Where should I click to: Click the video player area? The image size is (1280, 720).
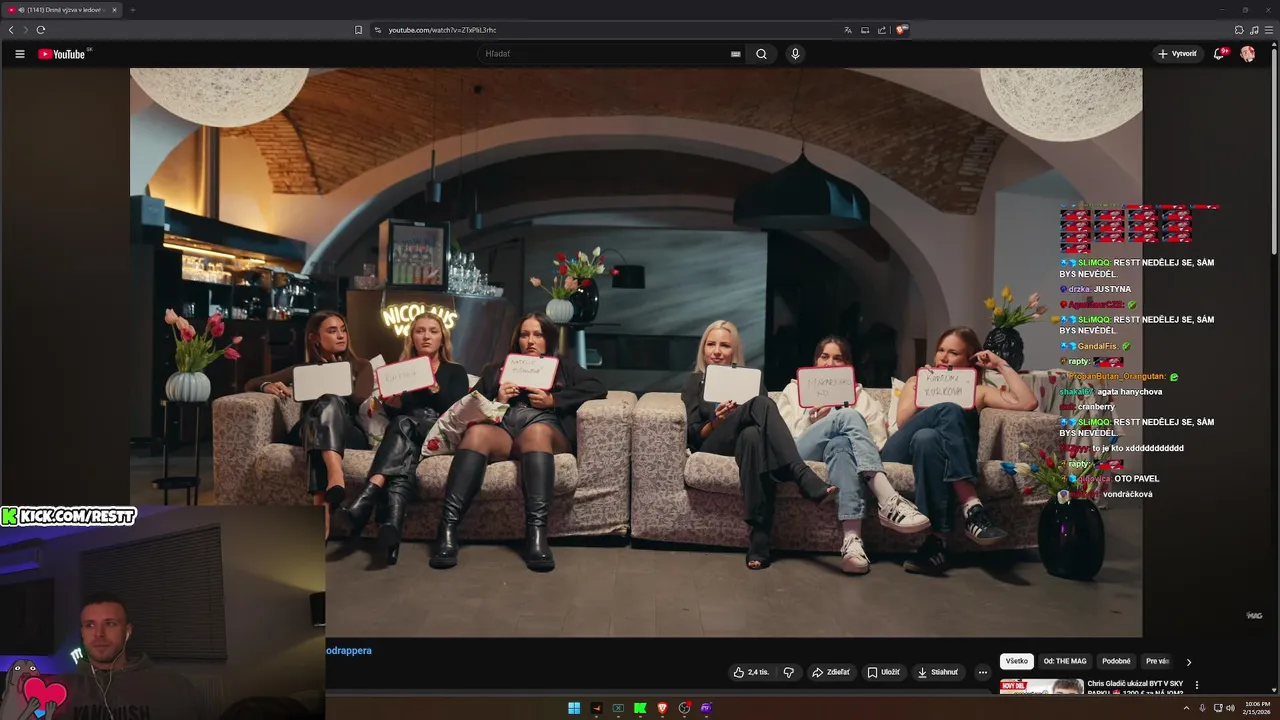(636, 352)
